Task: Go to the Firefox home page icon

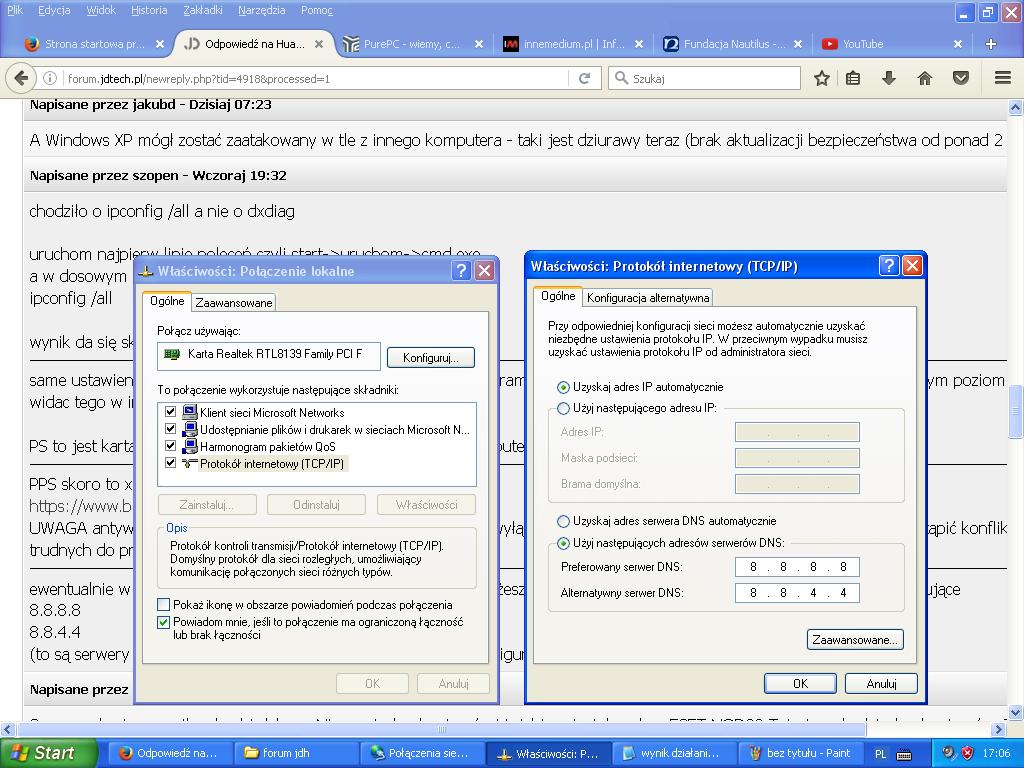Action: click(x=924, y=78)
